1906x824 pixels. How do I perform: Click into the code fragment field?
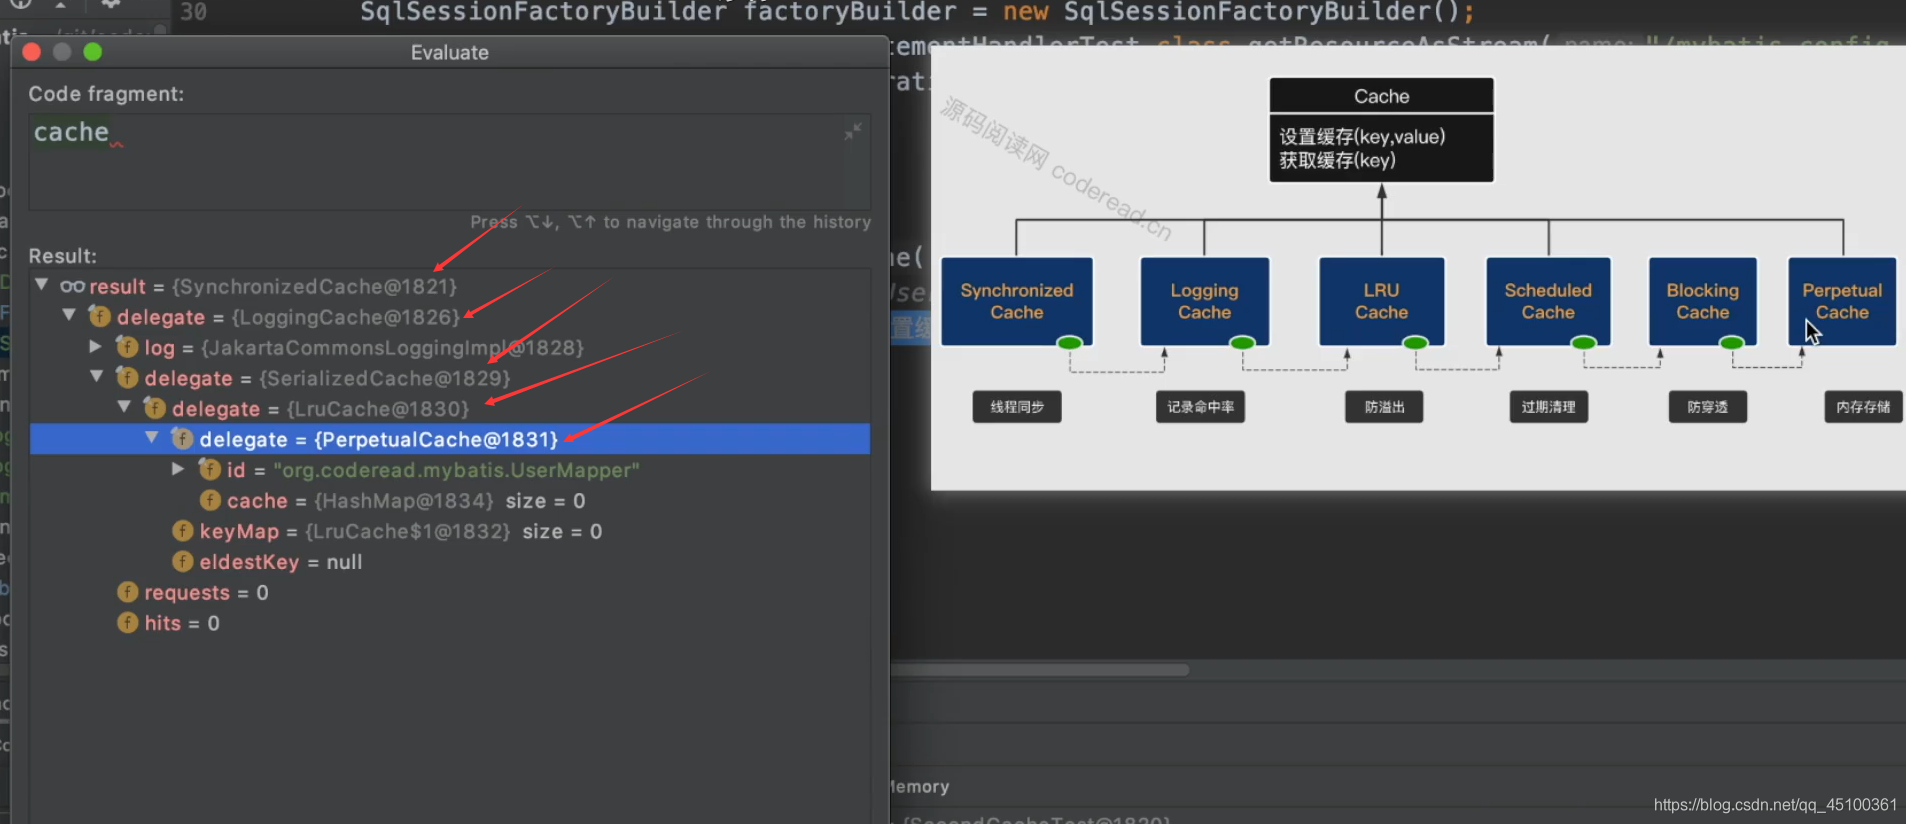(x=449, y=161)
